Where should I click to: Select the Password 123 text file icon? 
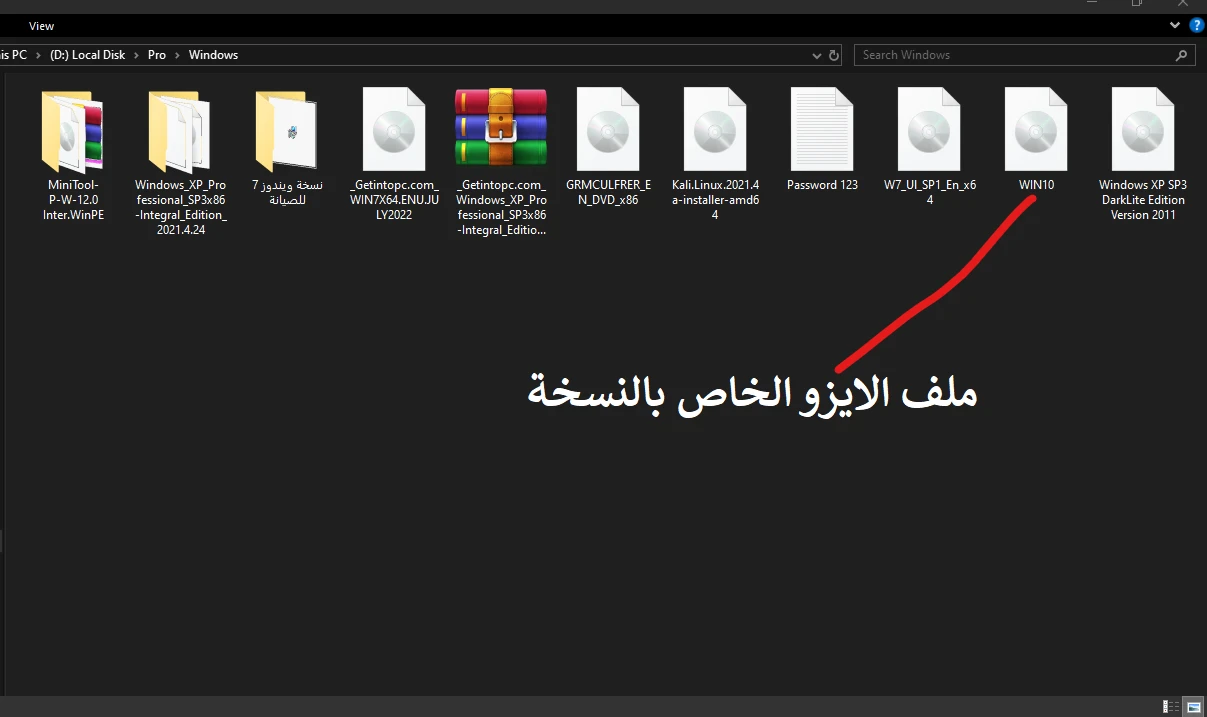pos(822,130)
